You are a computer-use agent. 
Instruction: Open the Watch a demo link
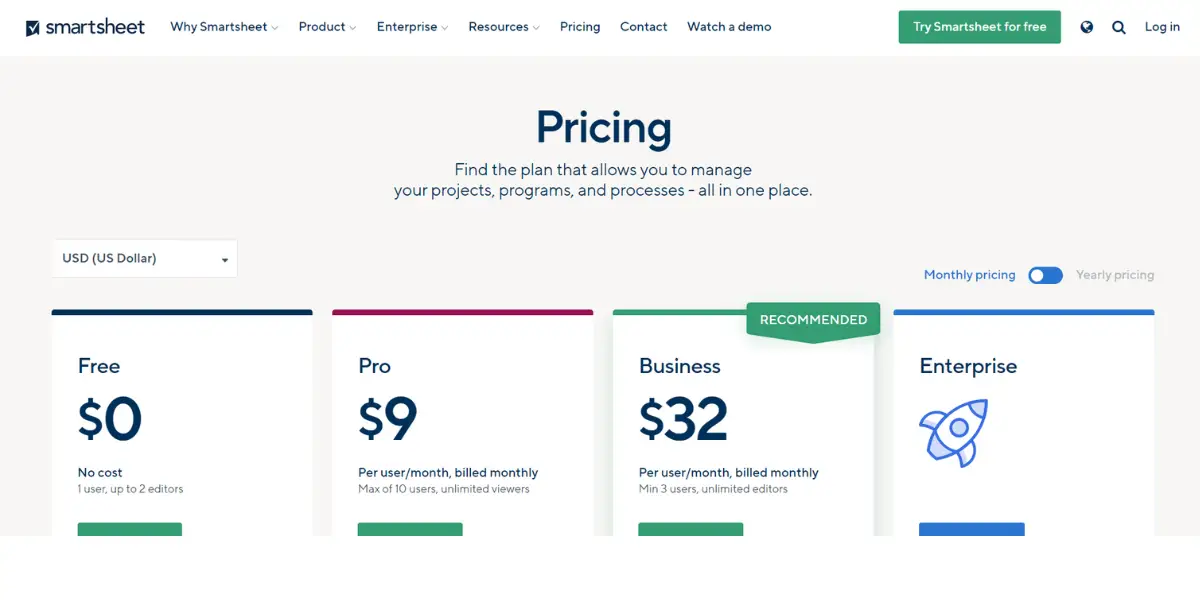click(x=729, y=27)
